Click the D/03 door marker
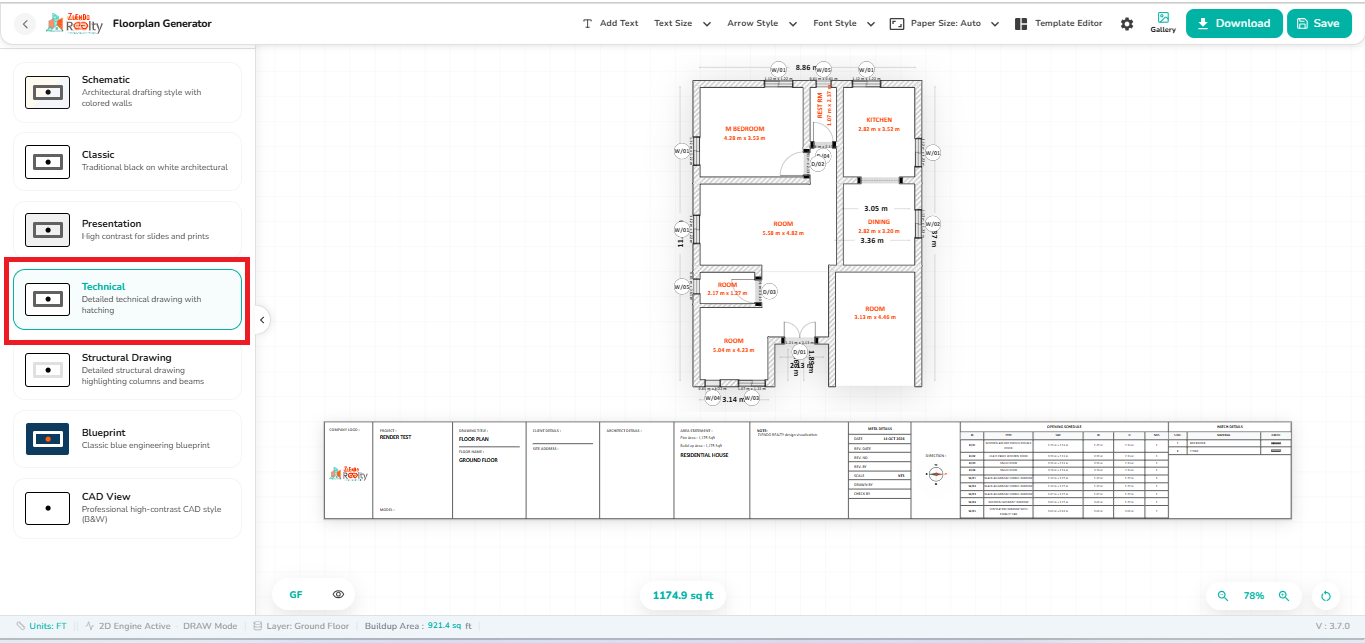Viewport: 1365px width, 643px height. click(769, 291)
